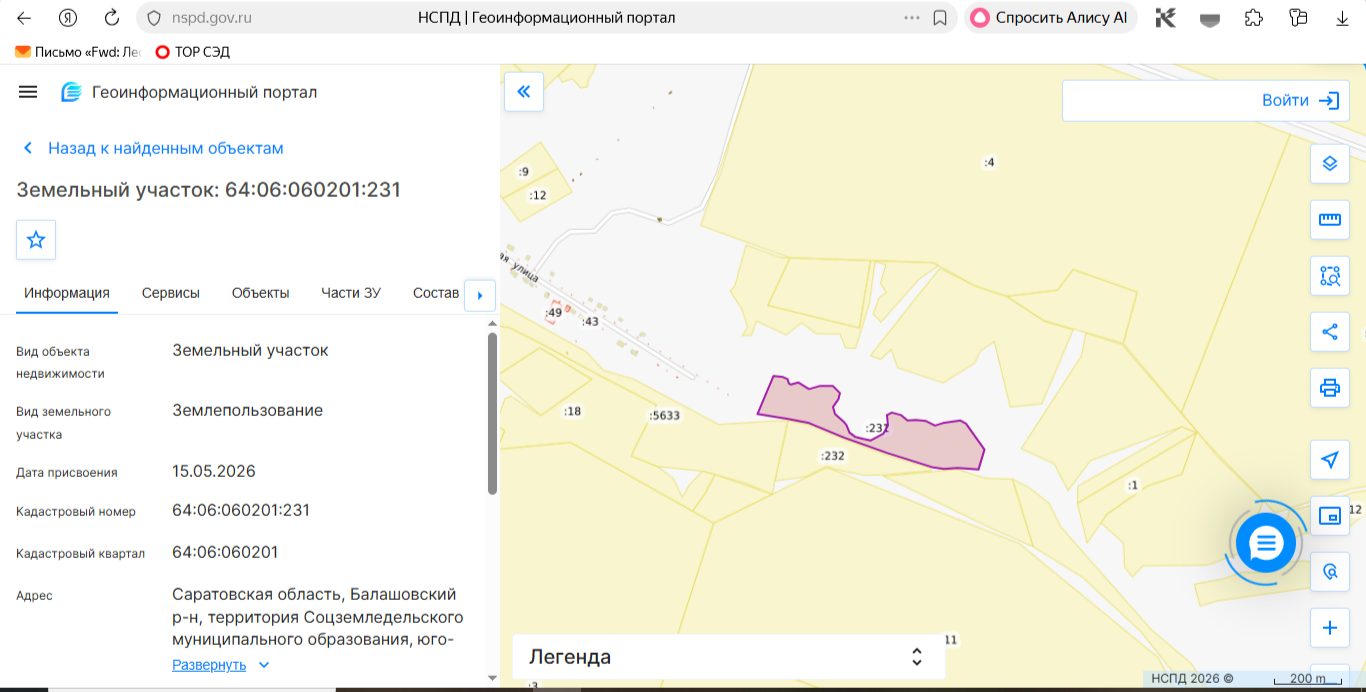Viewport: 1366px width, 692px height.
Task: Collapse the side panel with the double arrow
Action: (523, 93)
